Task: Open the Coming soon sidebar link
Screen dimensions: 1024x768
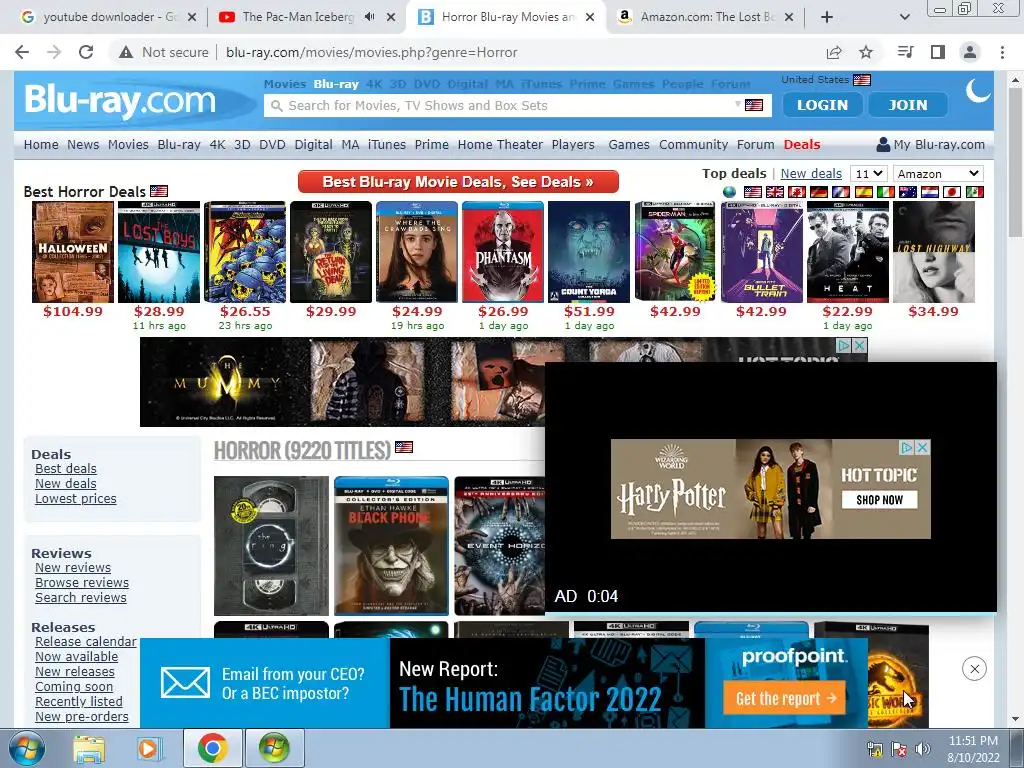Action: point(74,687)
